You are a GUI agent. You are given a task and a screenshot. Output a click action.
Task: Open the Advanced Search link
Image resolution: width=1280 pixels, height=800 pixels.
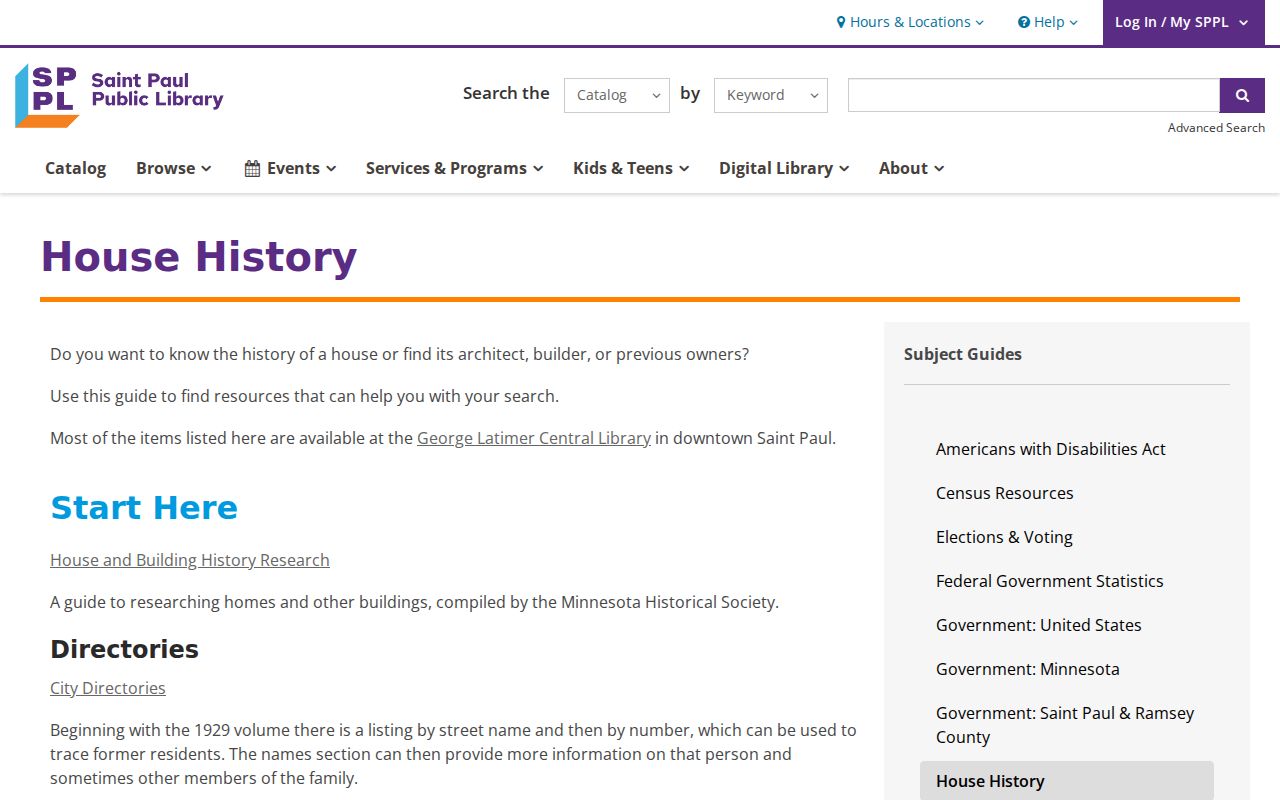[1216, 128]
